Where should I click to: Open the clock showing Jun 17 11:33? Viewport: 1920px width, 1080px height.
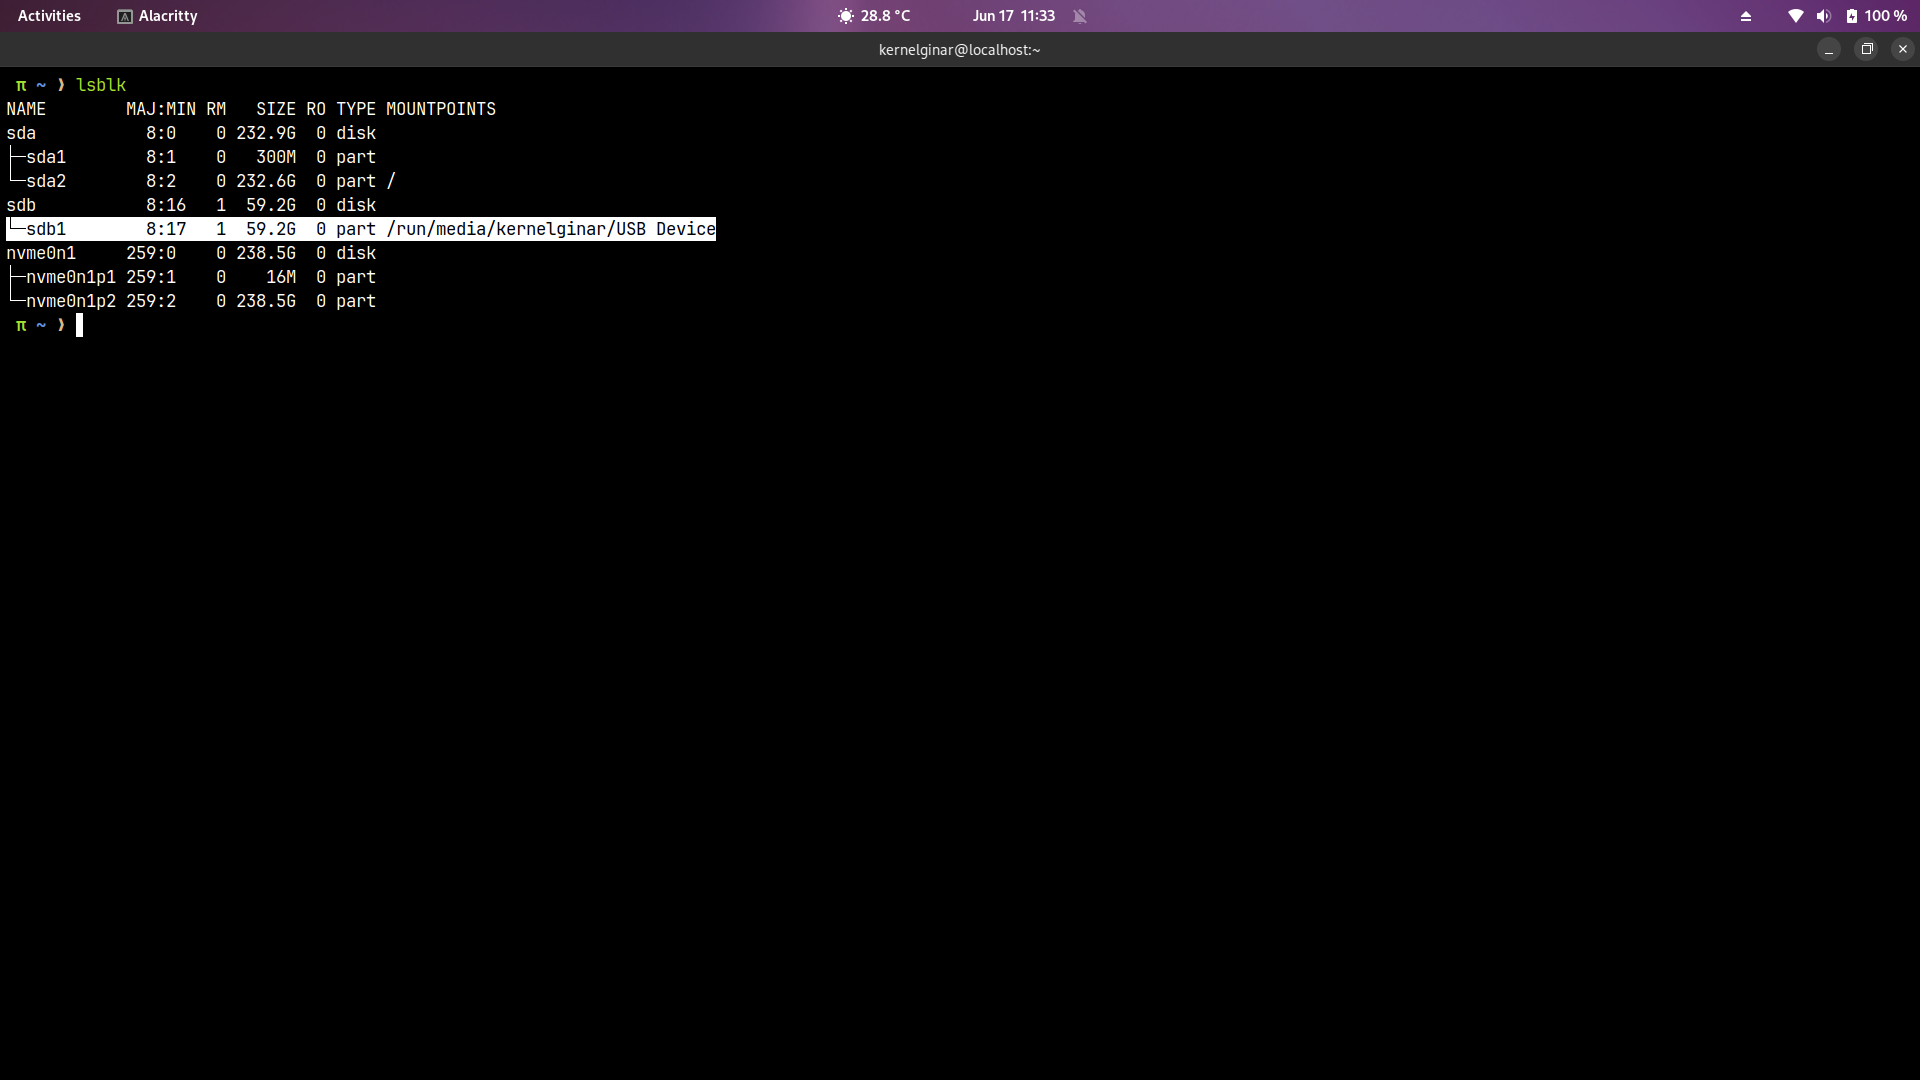pyautogui.click(x=1013, y=16)
